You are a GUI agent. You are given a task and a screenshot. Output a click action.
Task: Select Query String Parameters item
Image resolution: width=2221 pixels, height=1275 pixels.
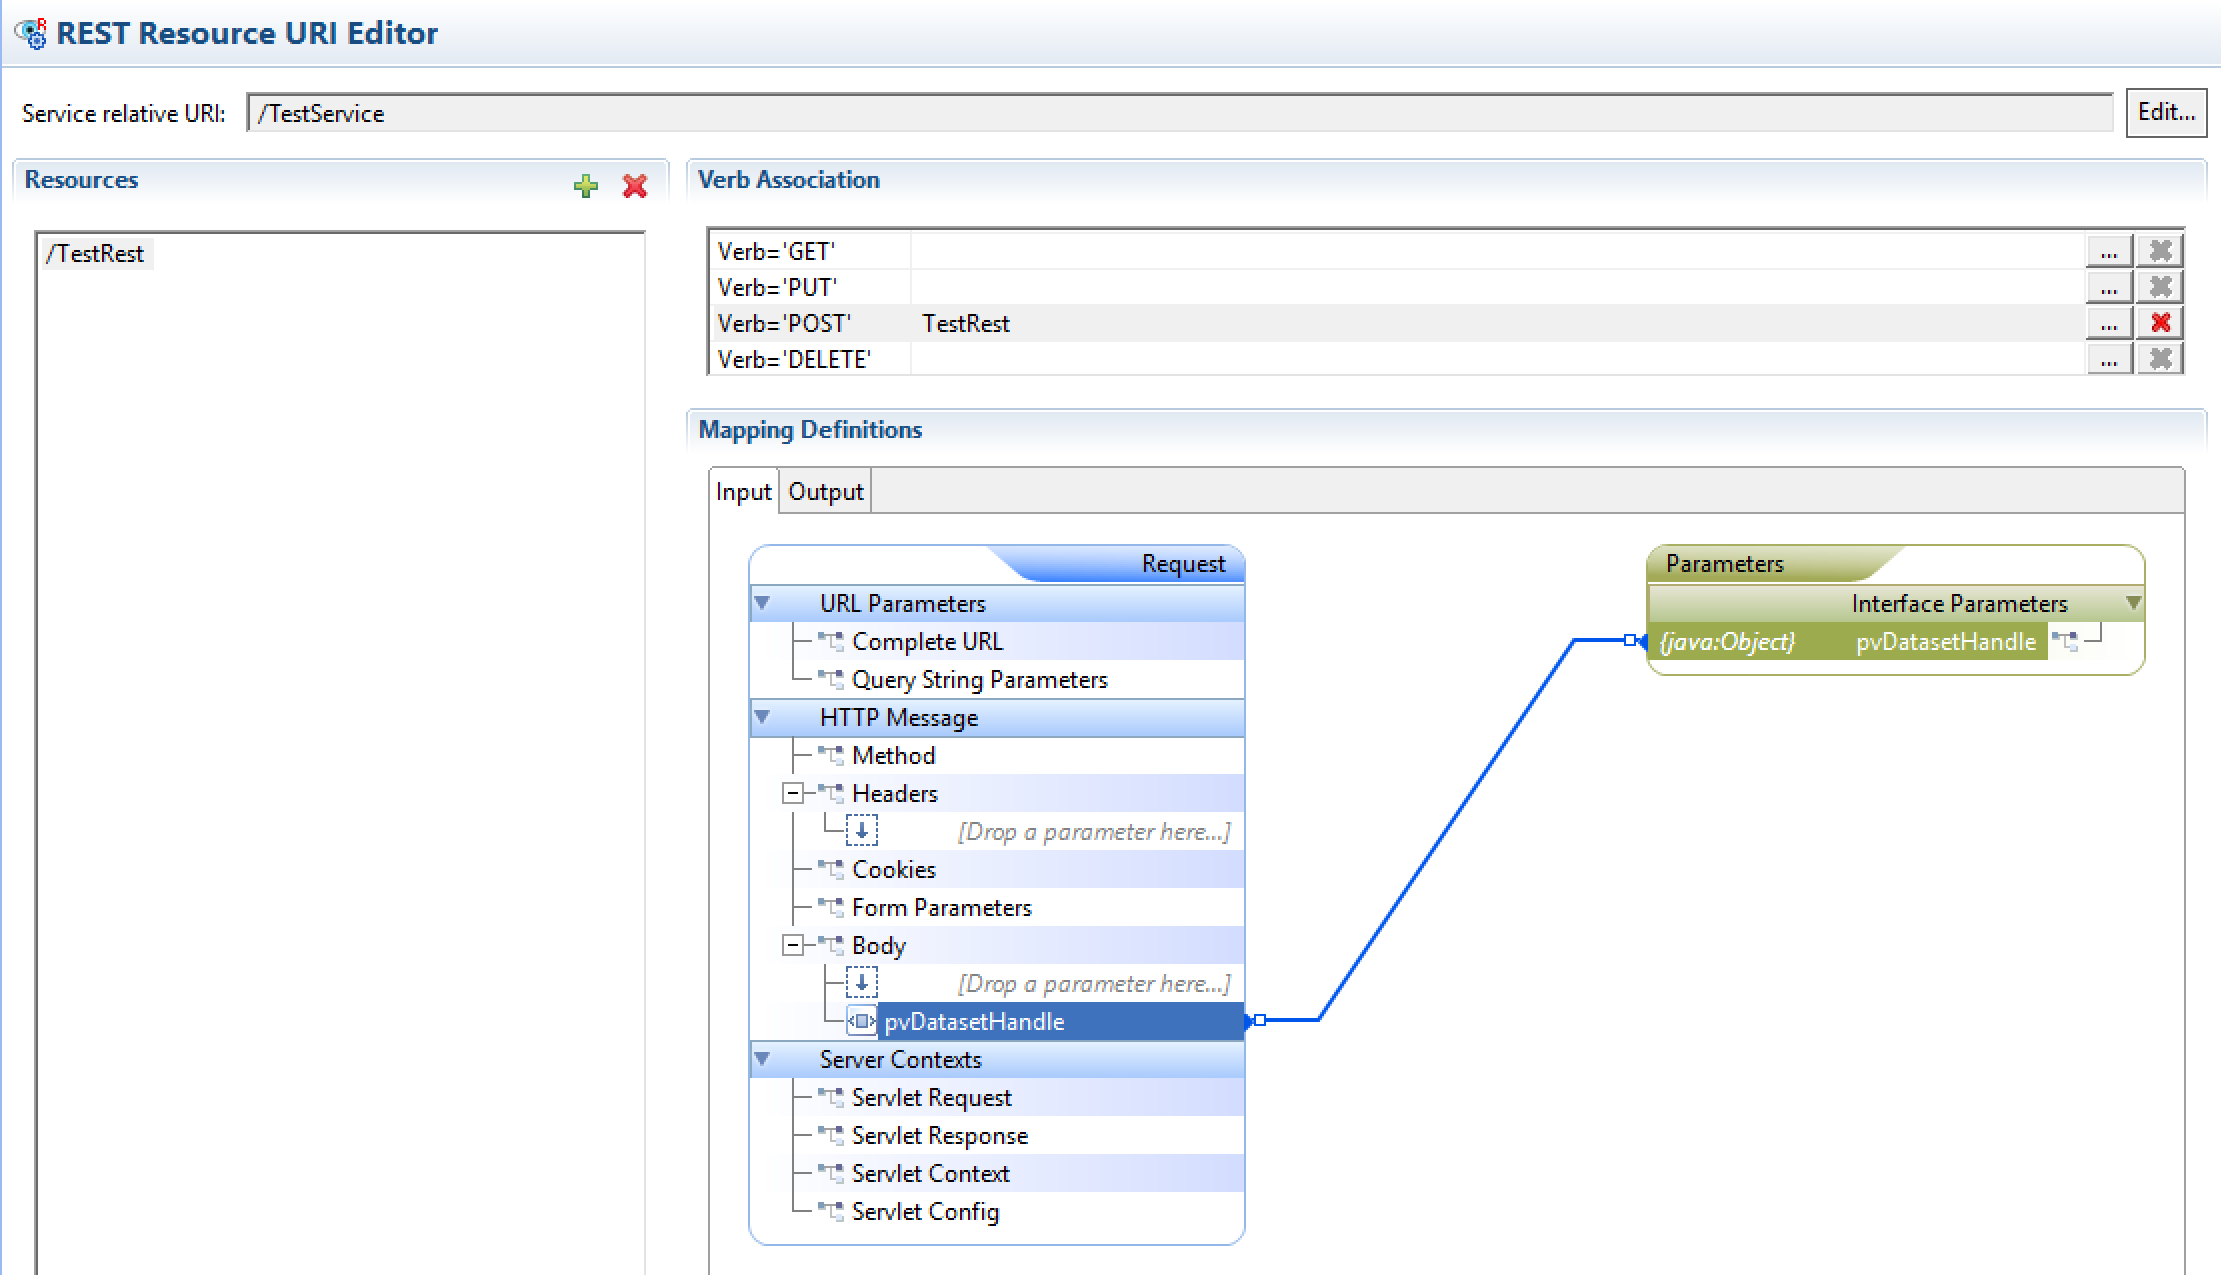979,679
